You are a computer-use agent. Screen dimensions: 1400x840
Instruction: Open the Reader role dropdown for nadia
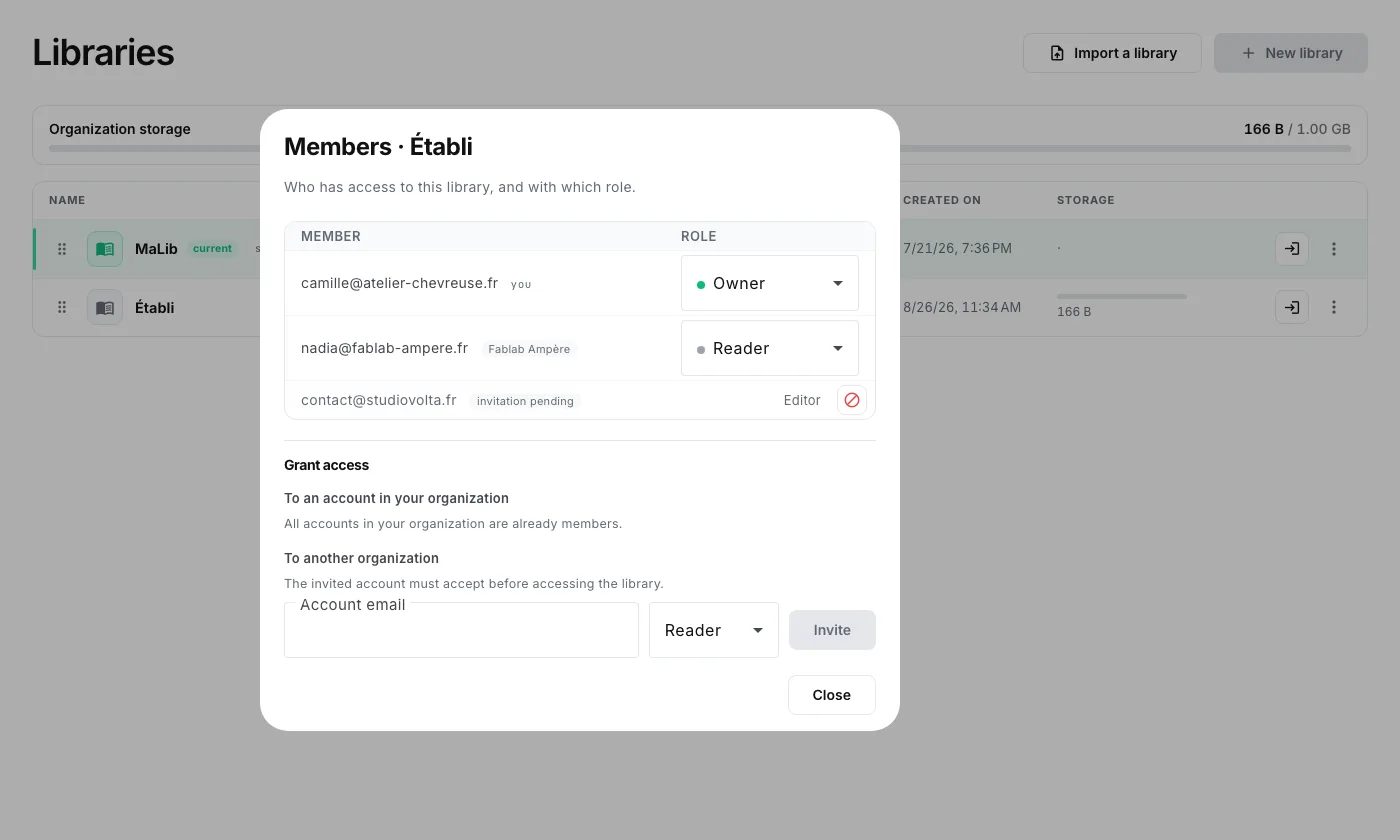[x=770, y=348]
